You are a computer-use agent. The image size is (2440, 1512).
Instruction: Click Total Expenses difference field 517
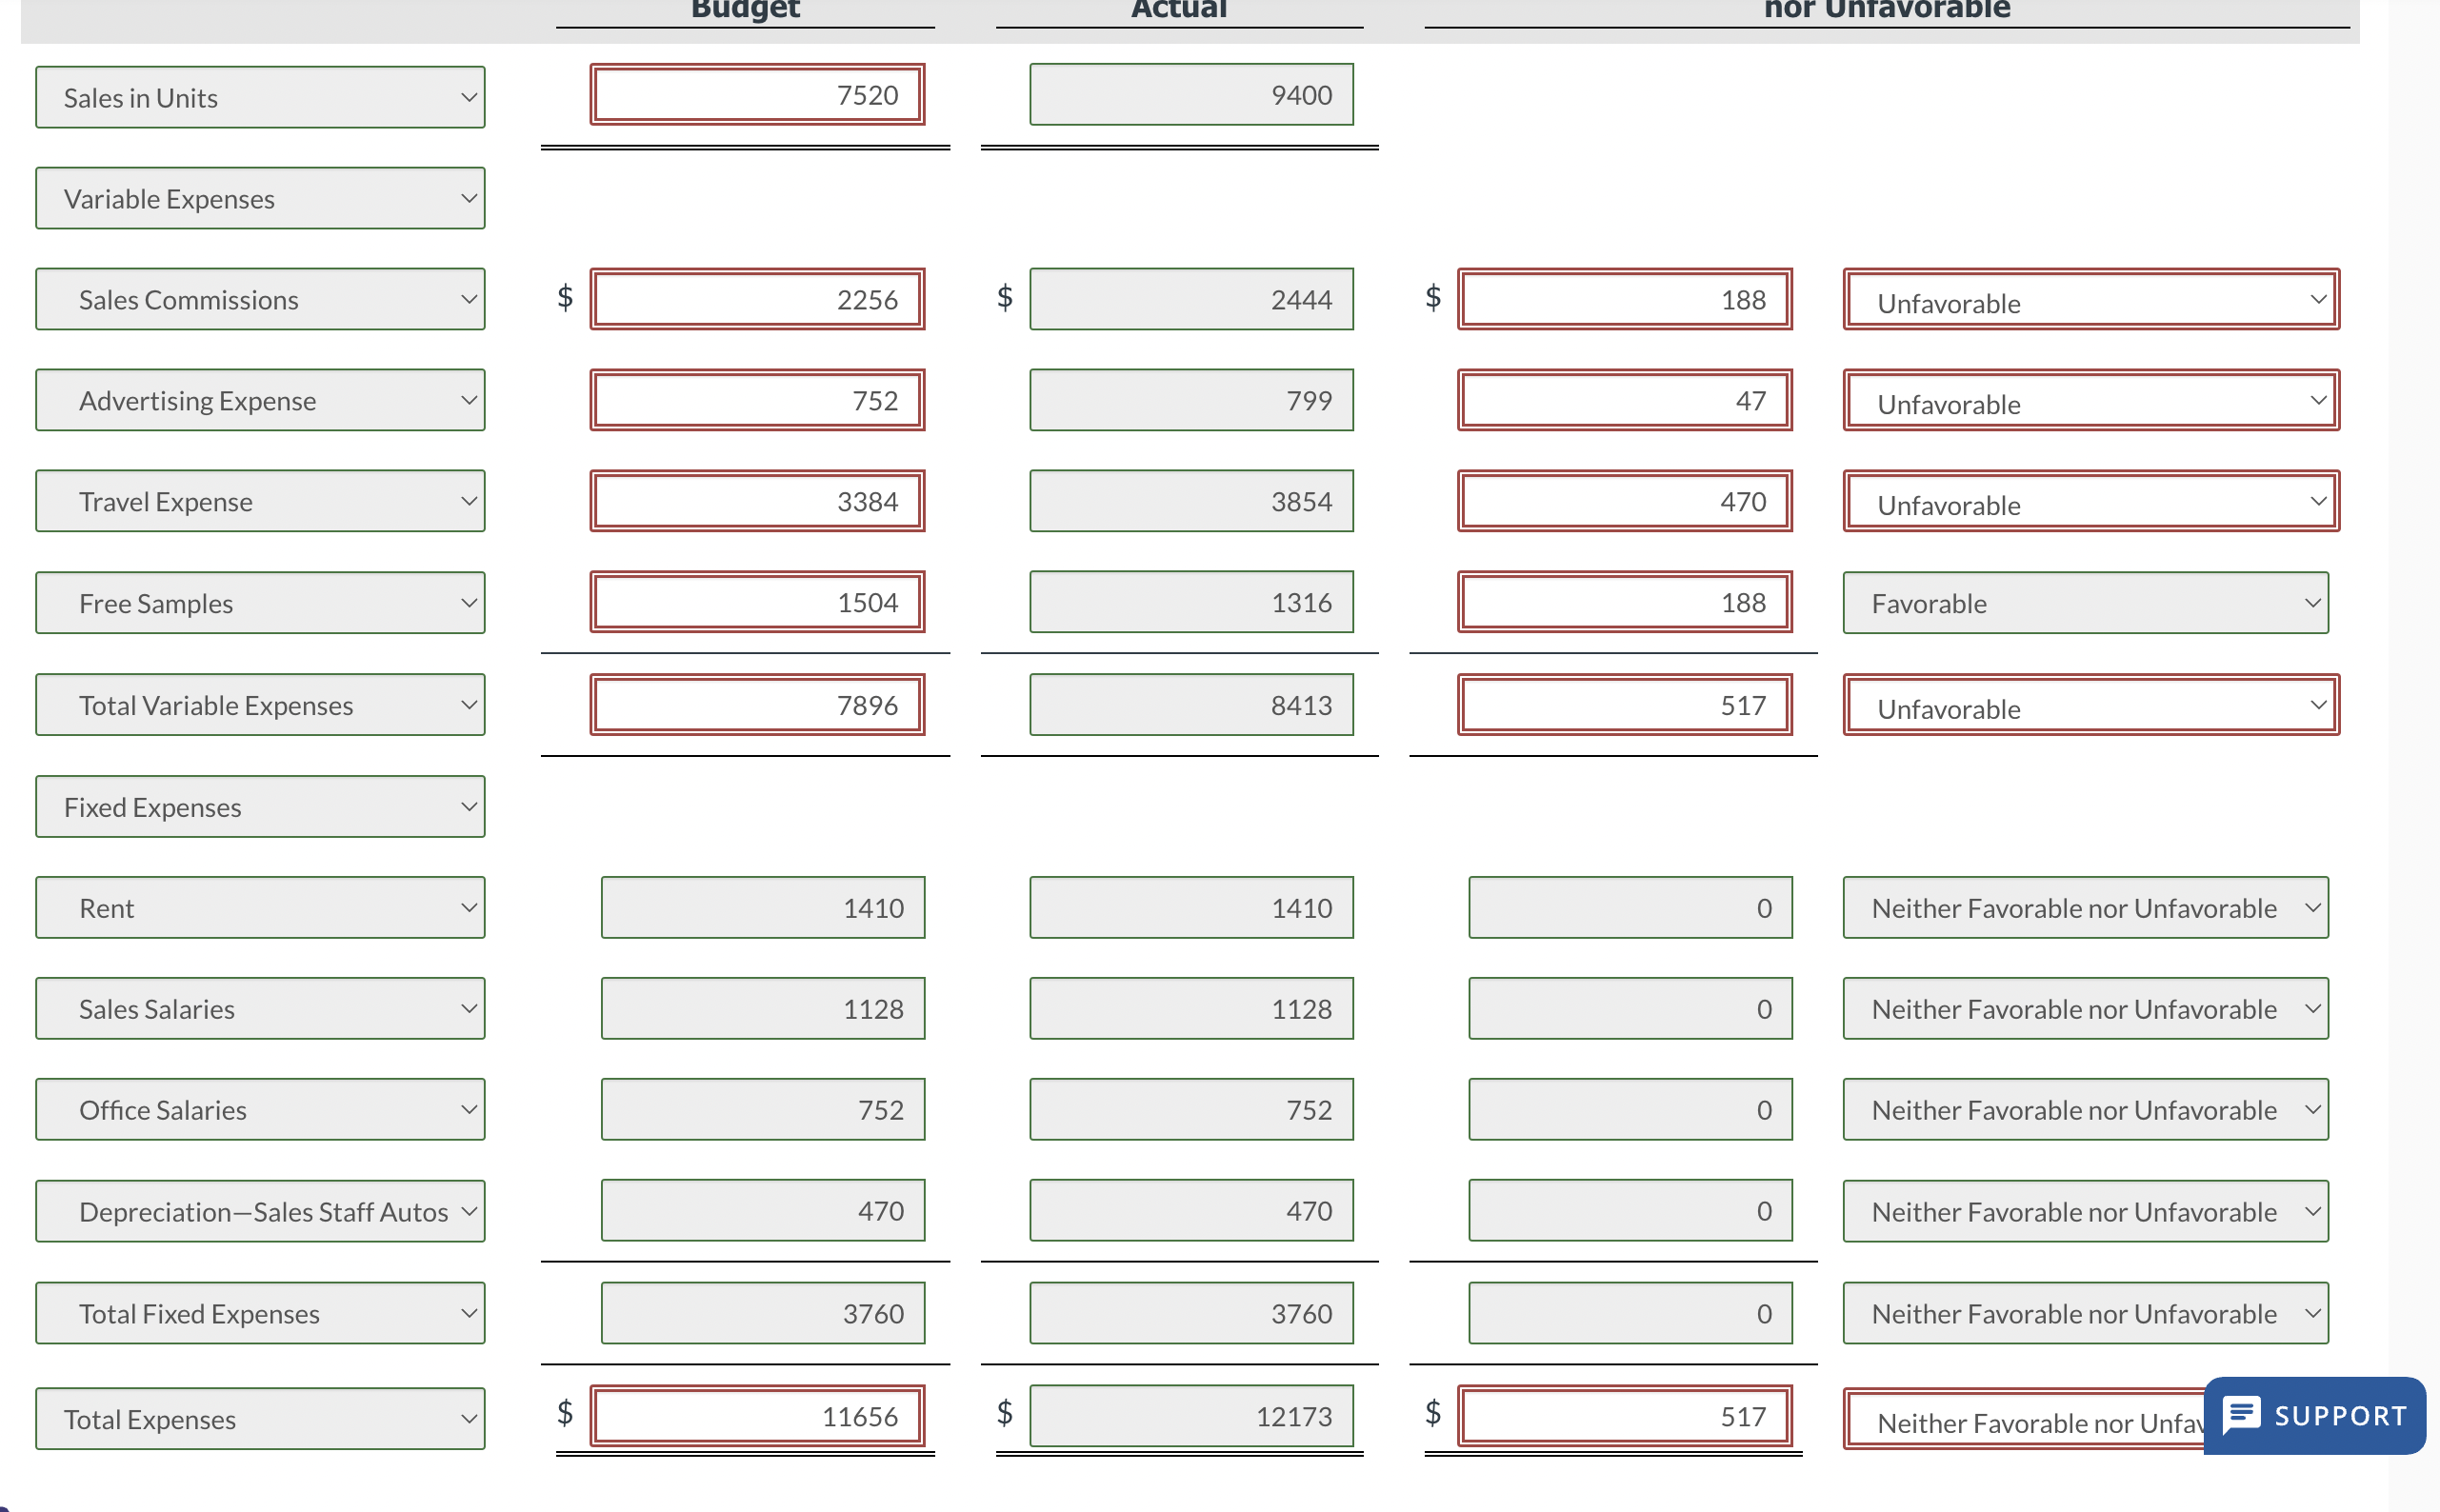(1624, 1416)
